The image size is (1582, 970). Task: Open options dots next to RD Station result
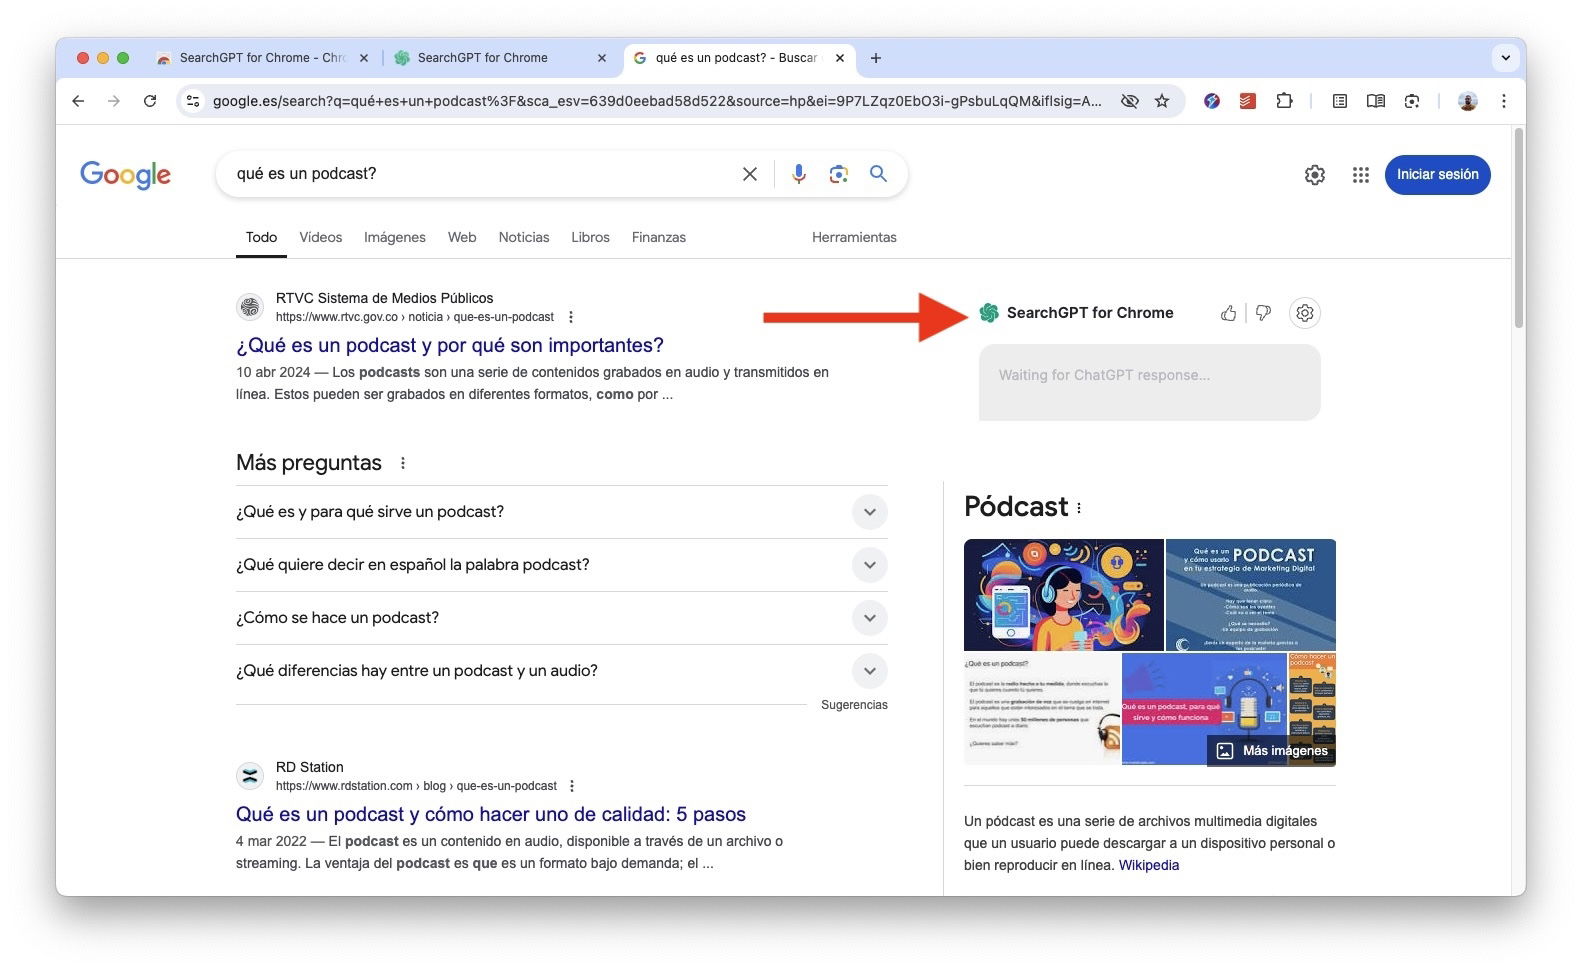click(x=572, y=786)
